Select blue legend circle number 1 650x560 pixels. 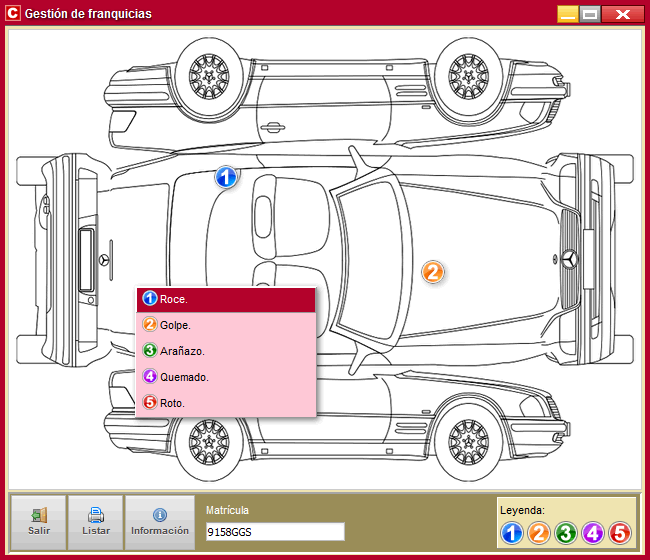click(511, 533)
